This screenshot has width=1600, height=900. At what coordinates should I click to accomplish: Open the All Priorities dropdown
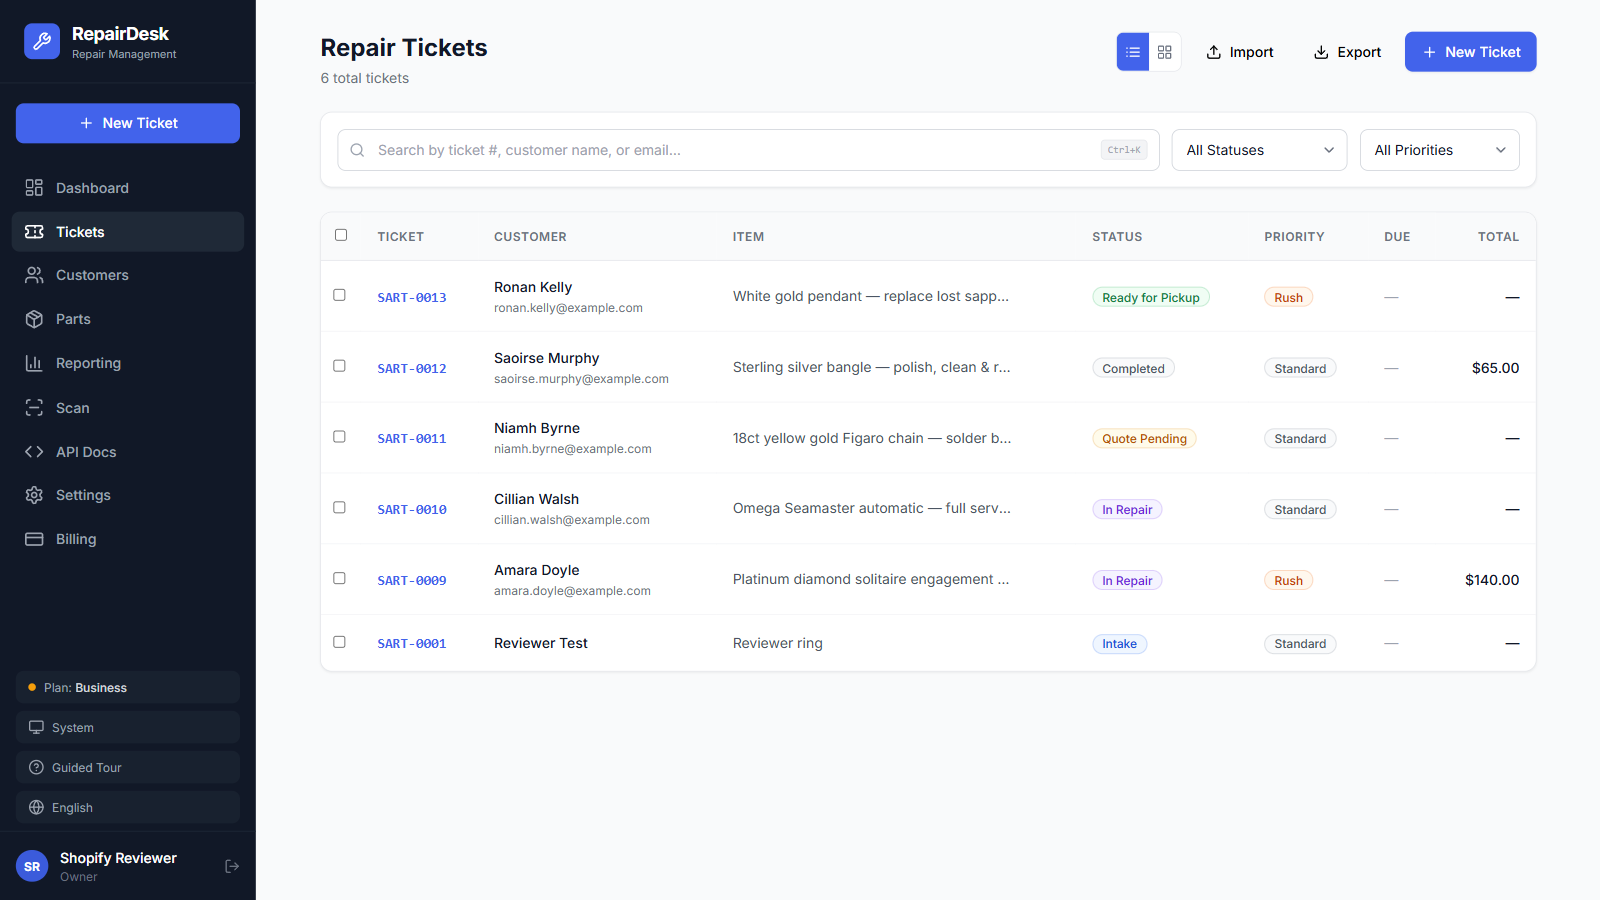[1440, 150]
